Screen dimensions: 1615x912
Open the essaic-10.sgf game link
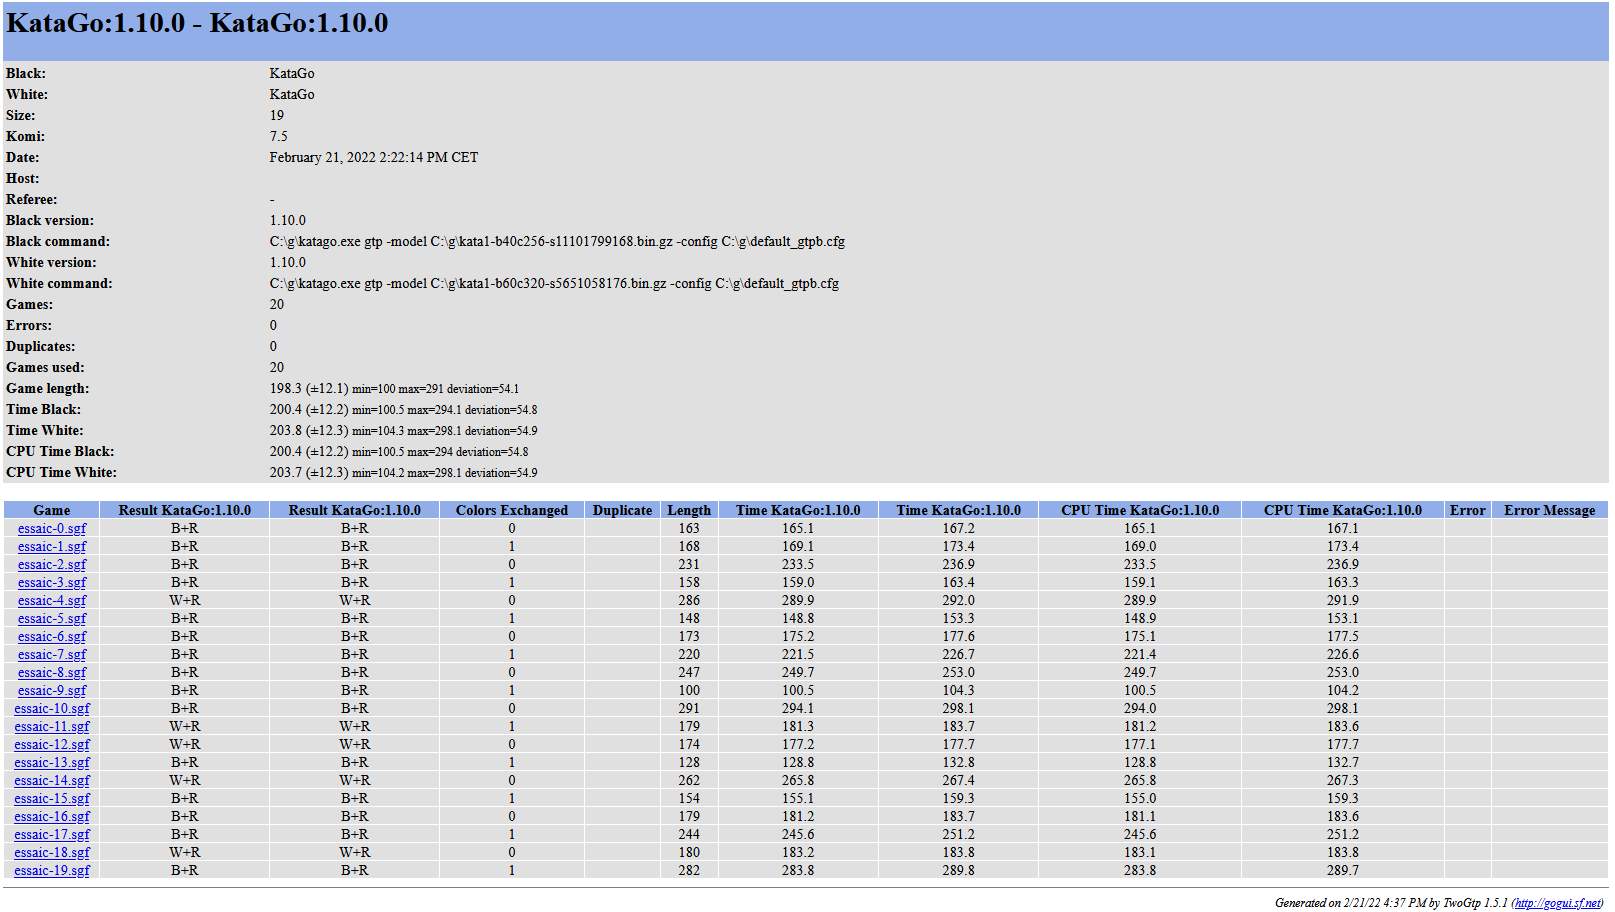pos(52,708)
